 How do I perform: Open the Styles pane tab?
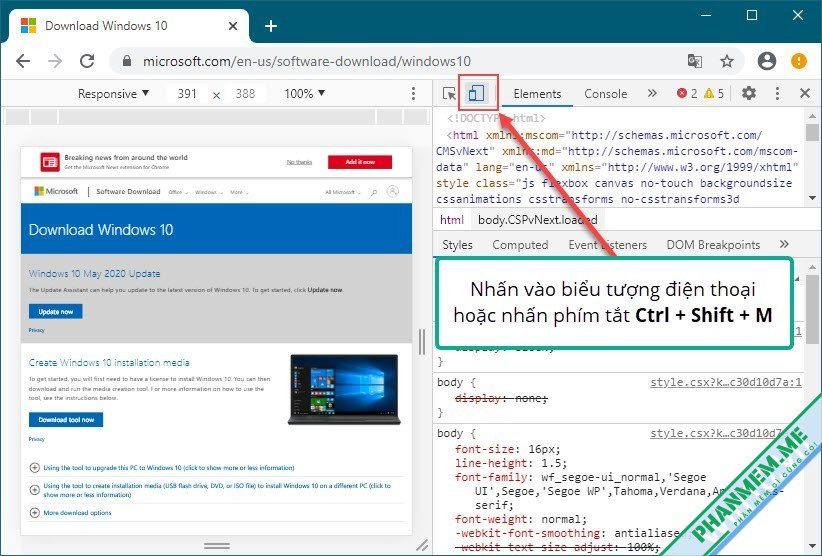(457, 245)
